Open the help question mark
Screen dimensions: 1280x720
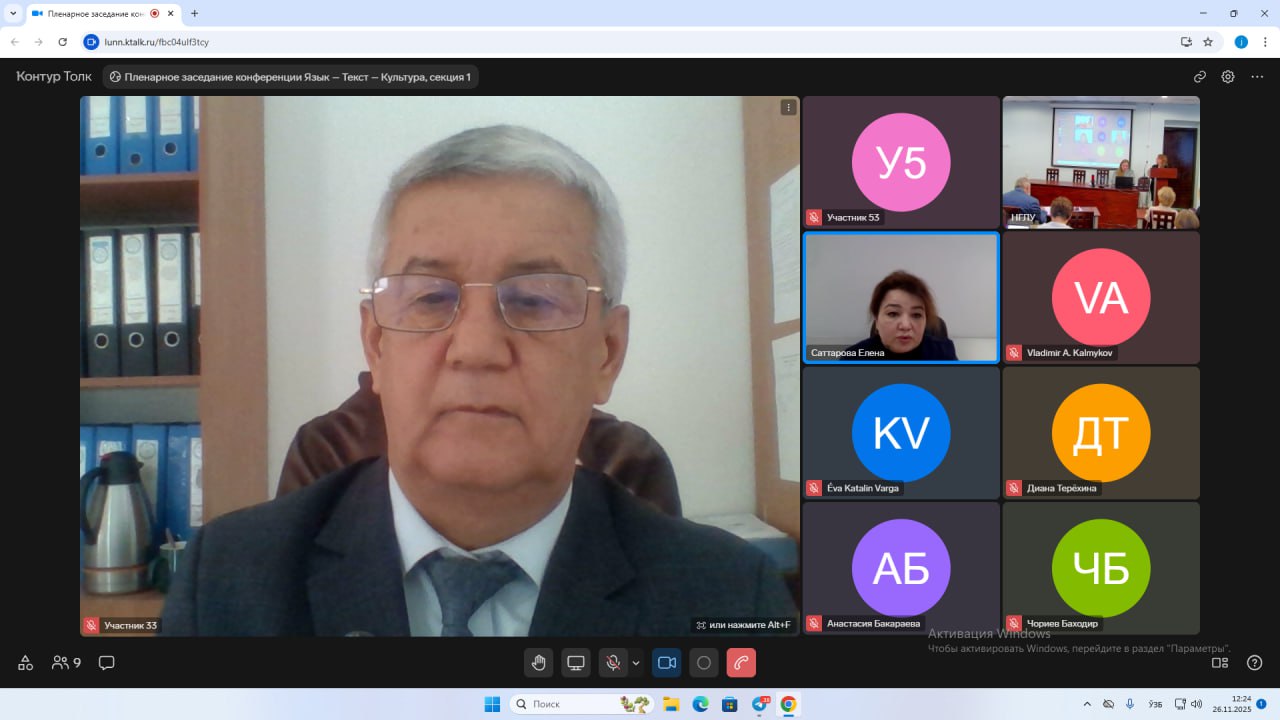[x=1254, y=662]
